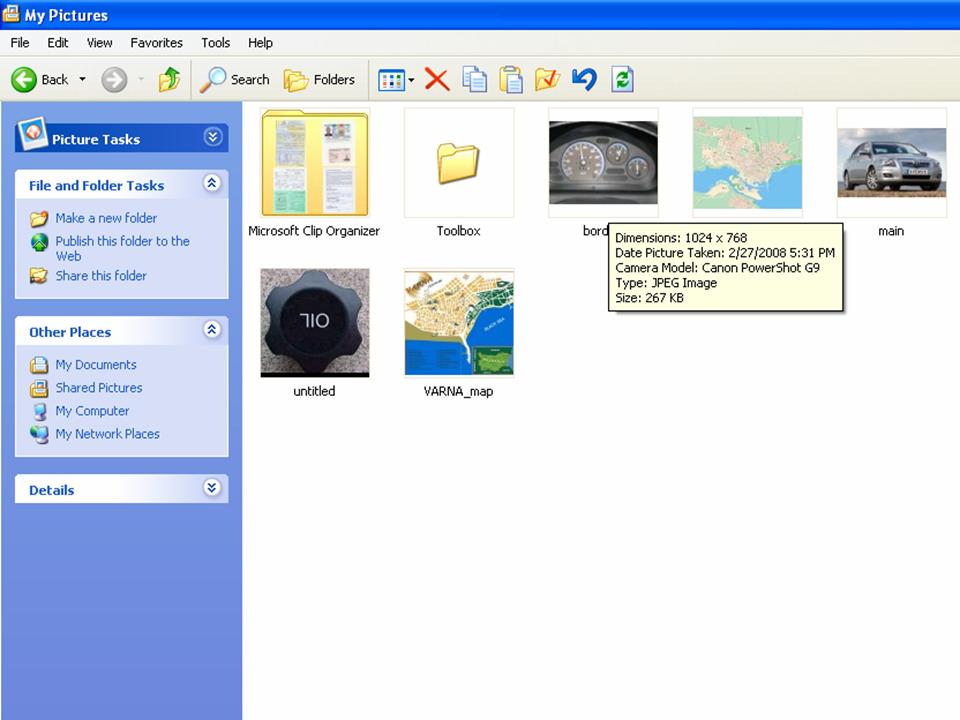This screenshot has width=960, height=720.
Task: Expand the Details panel chevron
Action: click(212, 488)
